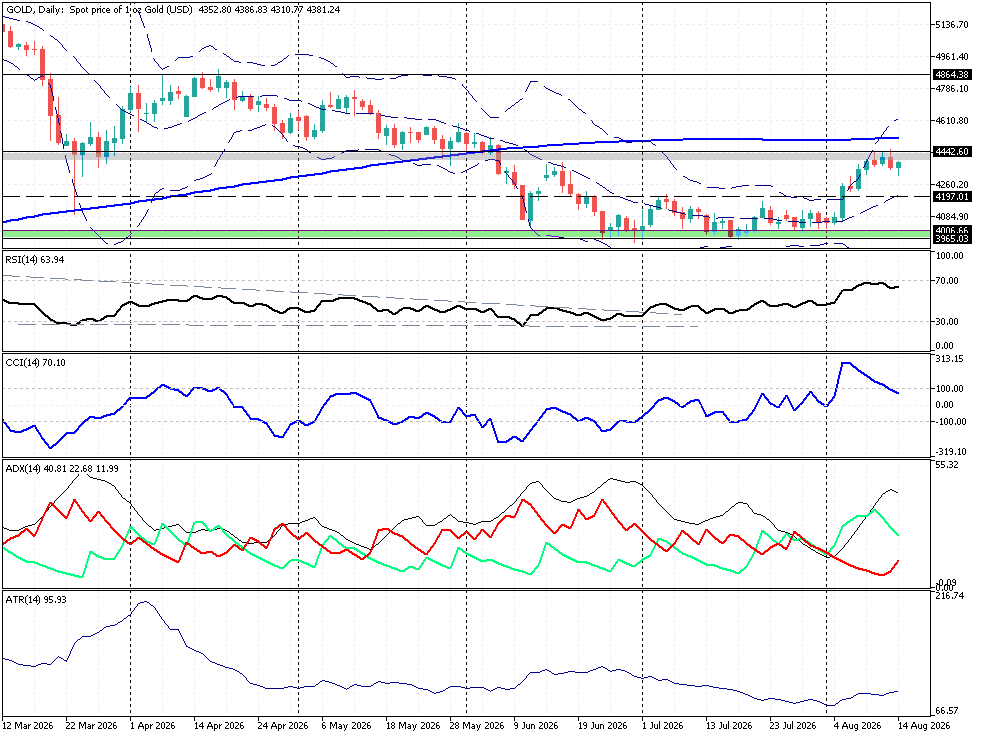Click the CCI scale value 313.15

[x=949, y=359]
